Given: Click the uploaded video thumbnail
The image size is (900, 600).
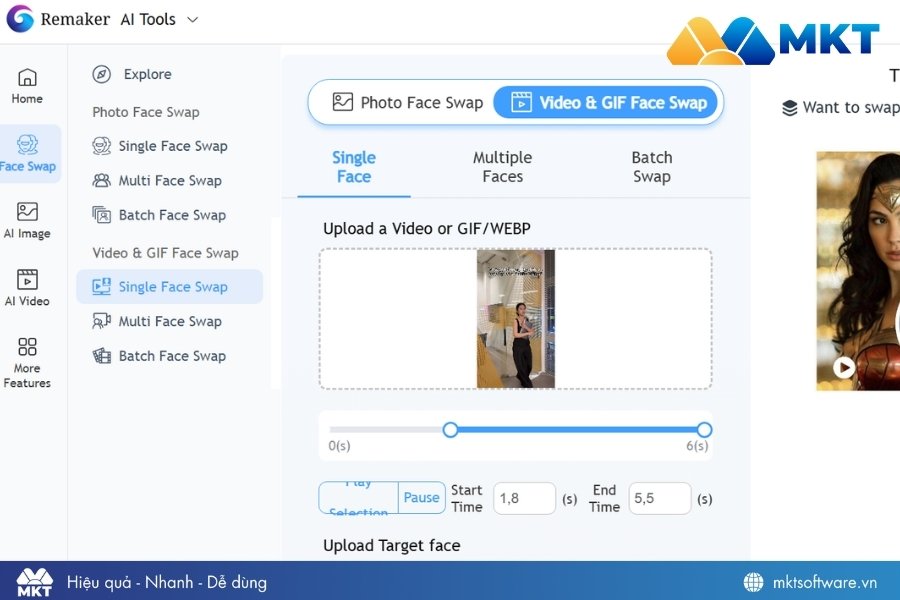Looking at the screenshot, I should [x=515, y=320].
